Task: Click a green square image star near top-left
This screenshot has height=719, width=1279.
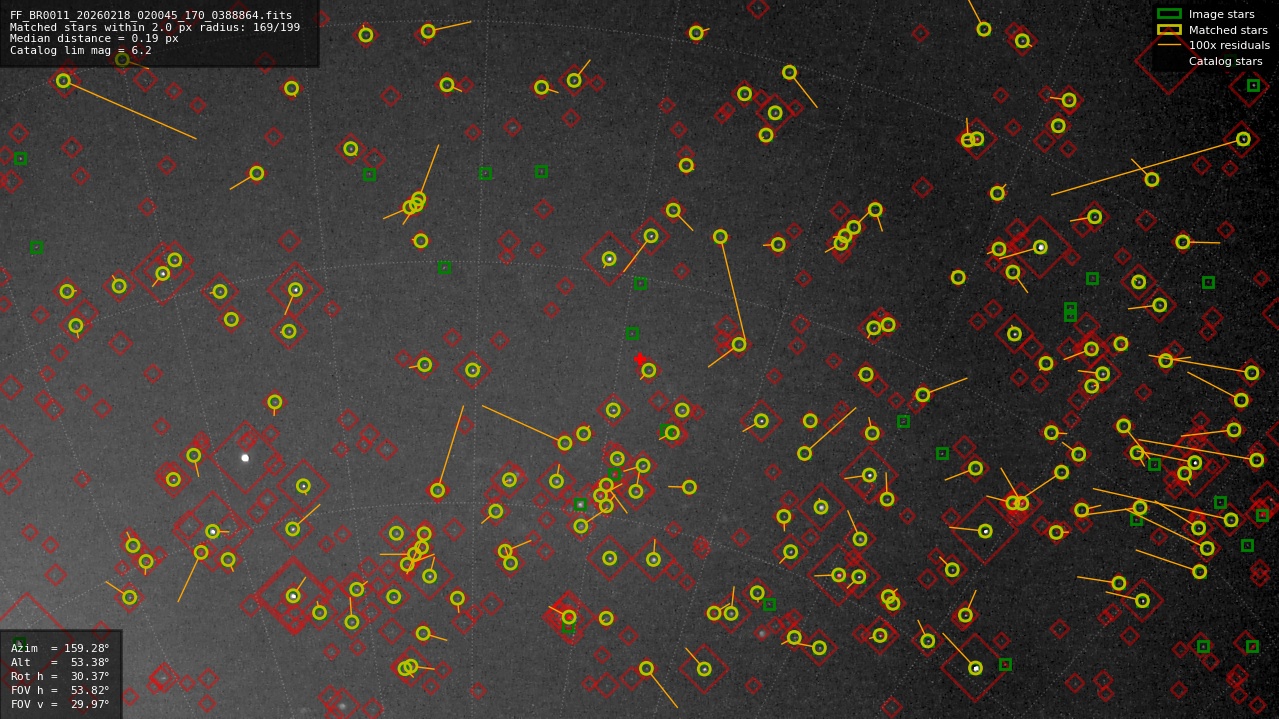Action: pyautogui.click(x=19, y=158)
